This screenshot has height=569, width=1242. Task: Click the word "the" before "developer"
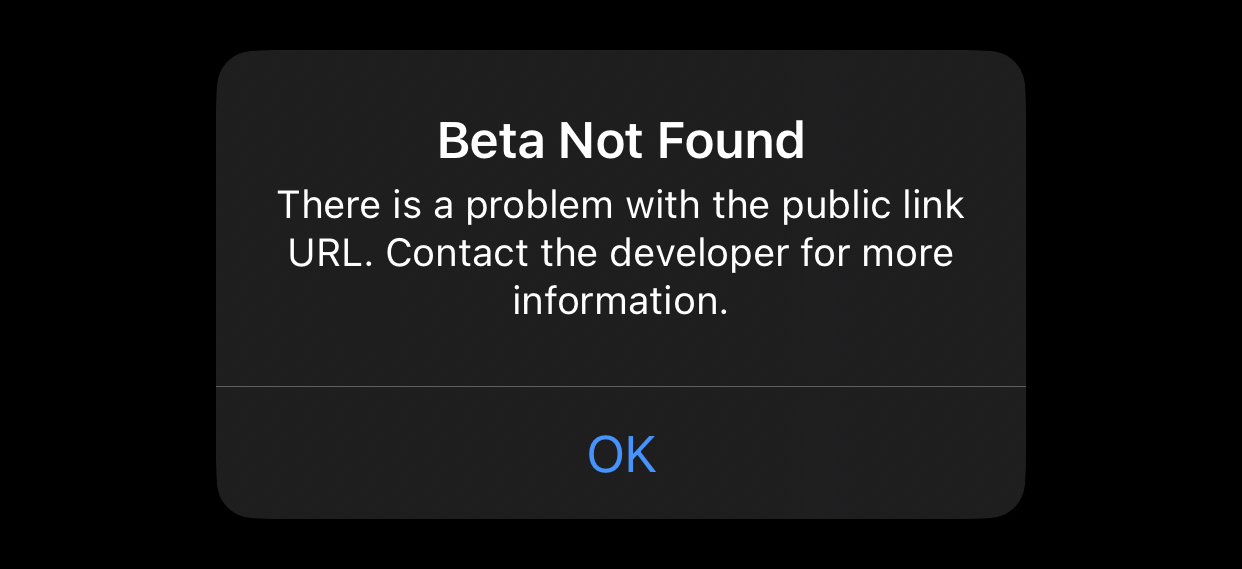coord(570,253)
